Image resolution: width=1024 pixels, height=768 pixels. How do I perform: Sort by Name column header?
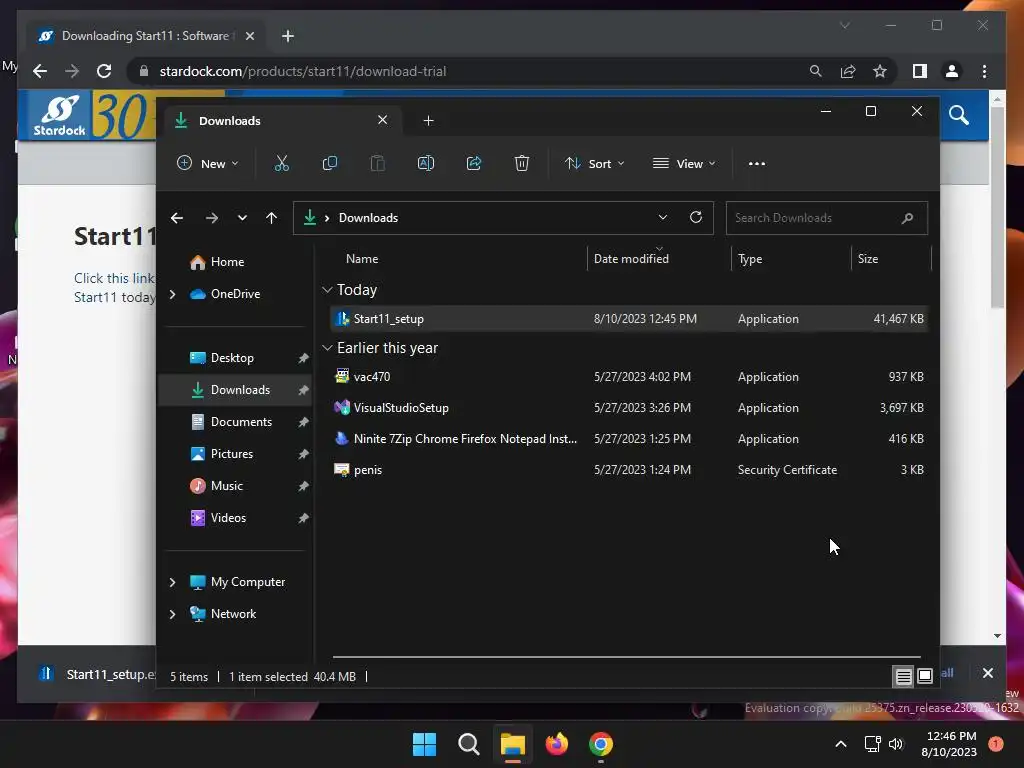[x=362, y=259]
